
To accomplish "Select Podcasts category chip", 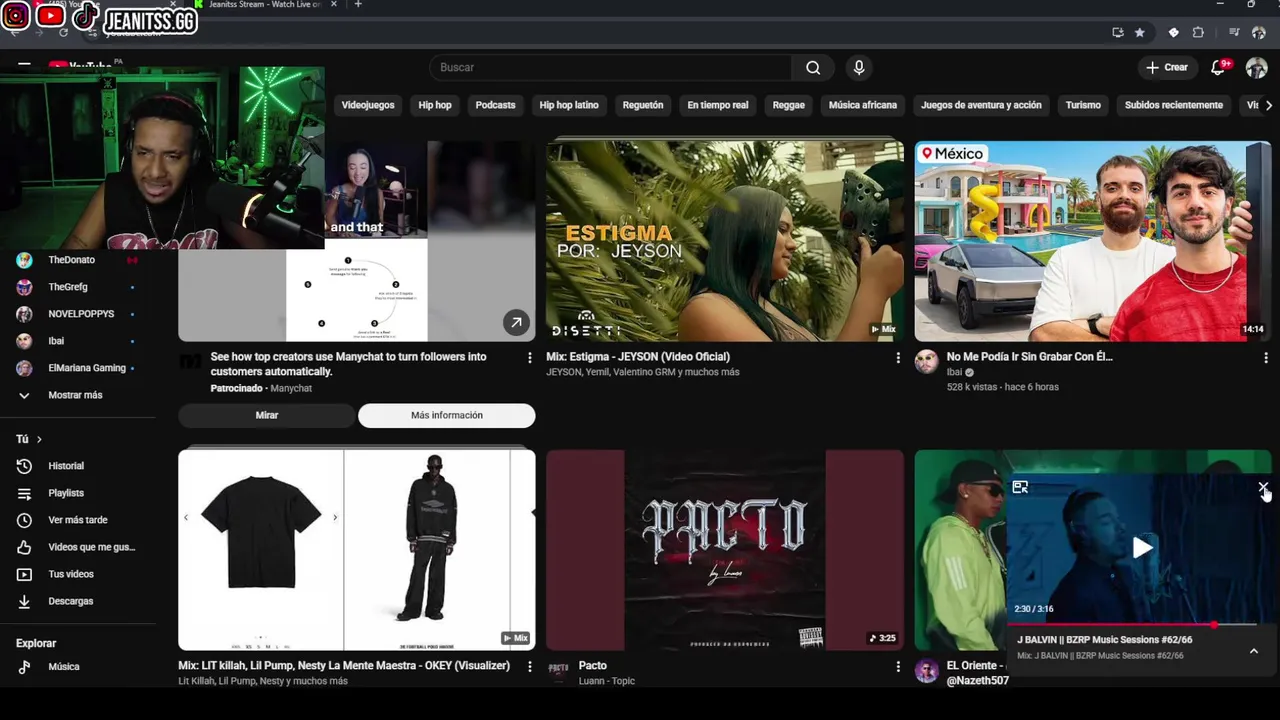I will tap(495, 105).
